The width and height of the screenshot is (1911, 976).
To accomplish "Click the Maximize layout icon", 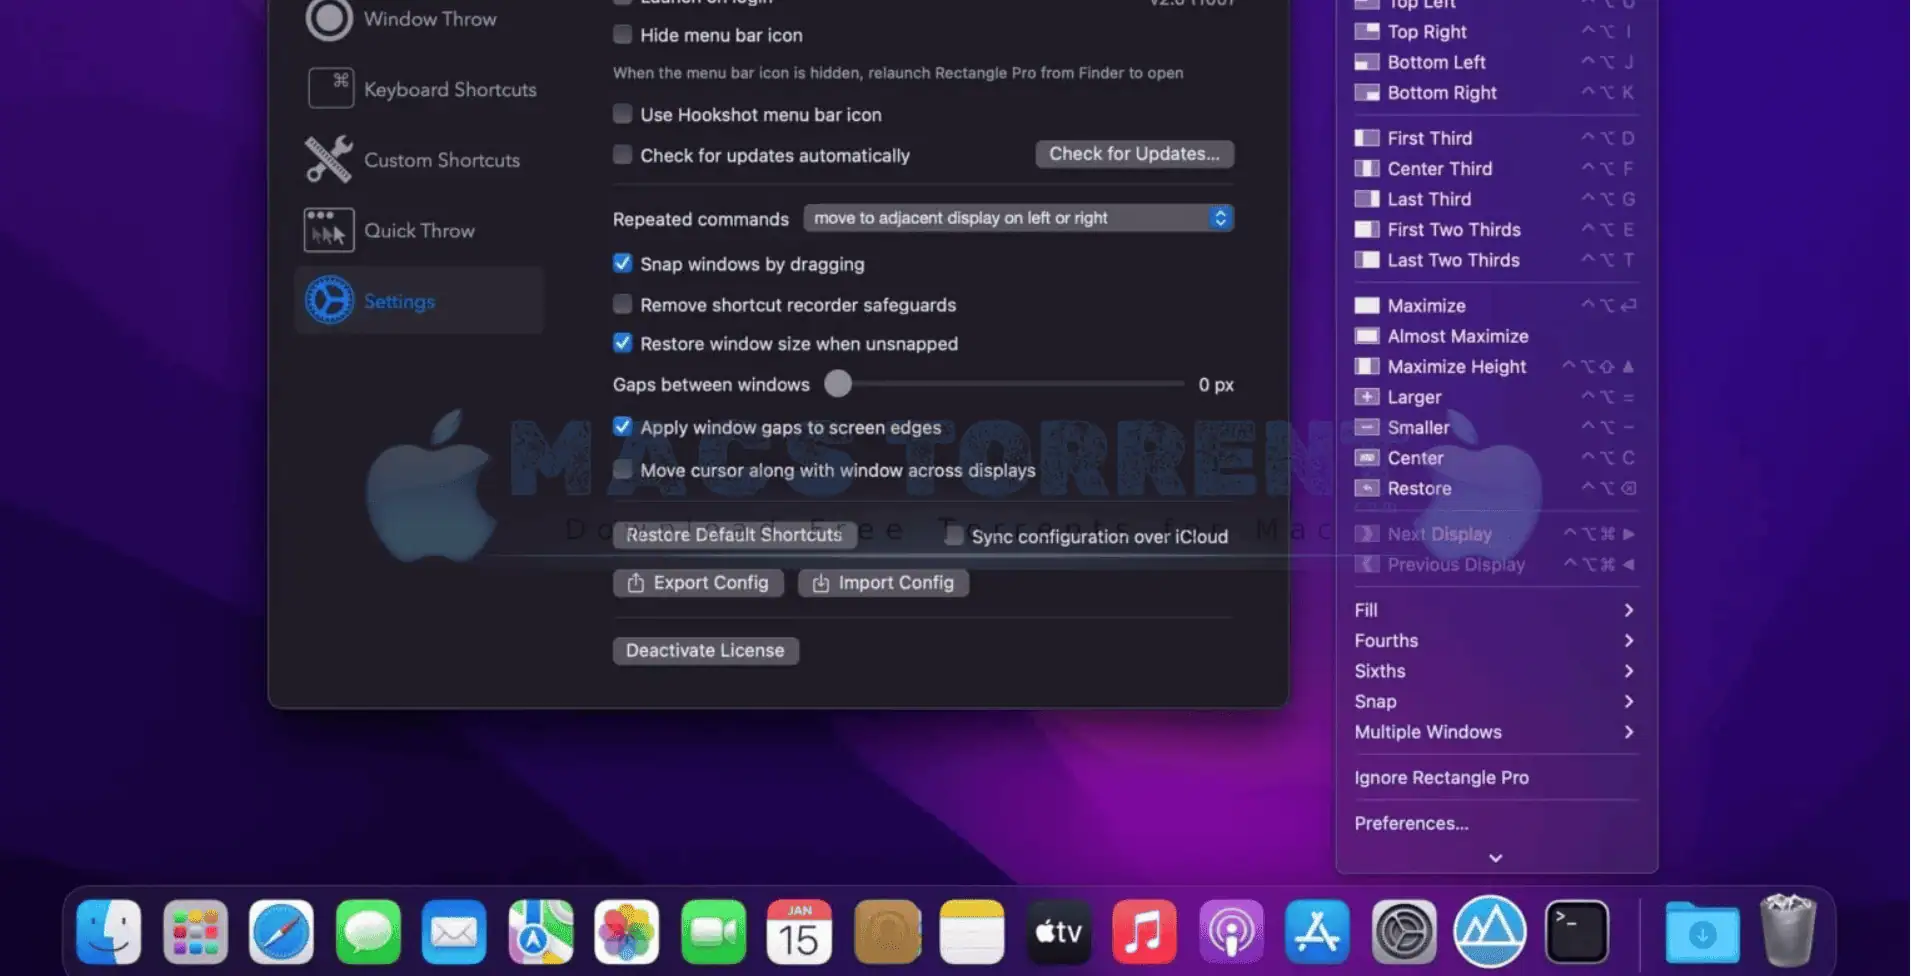I will (x=1366, y=306).
